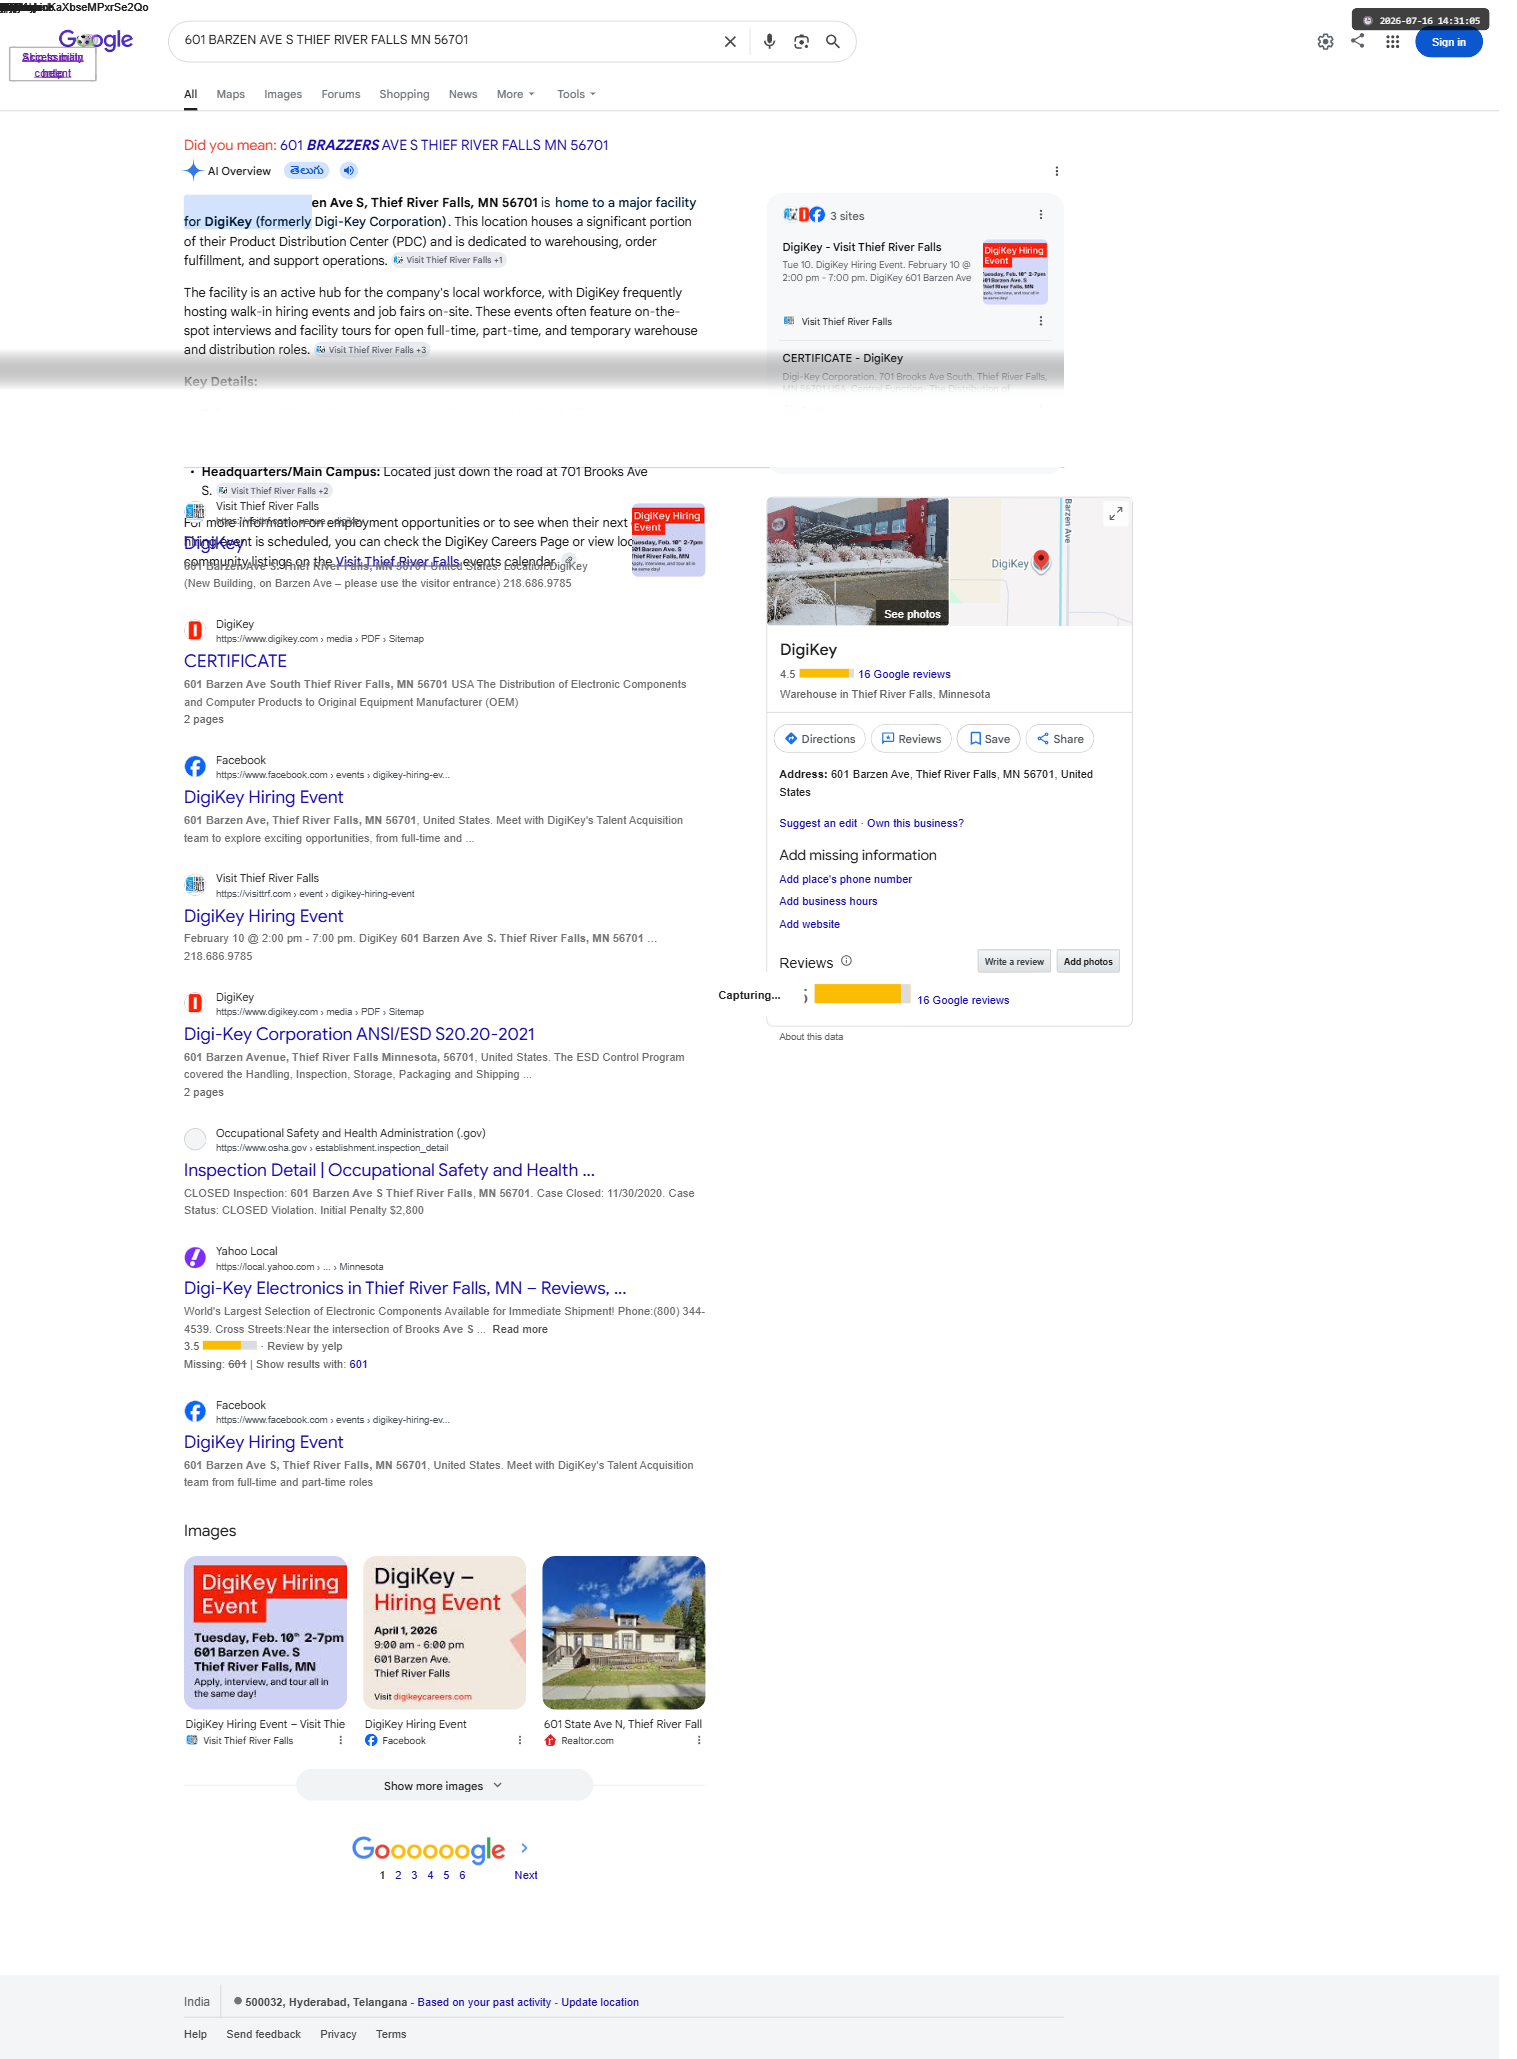
Task: Start voice search with the microphone icon
Action: pyautogui.click(x=769, y=41)
